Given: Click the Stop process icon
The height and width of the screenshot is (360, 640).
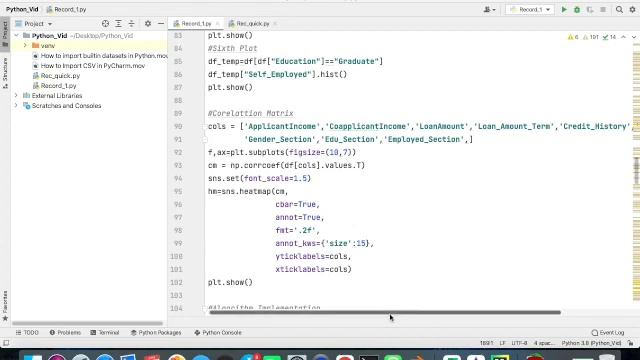Looking at the screenshot, I should coord(603,9).
